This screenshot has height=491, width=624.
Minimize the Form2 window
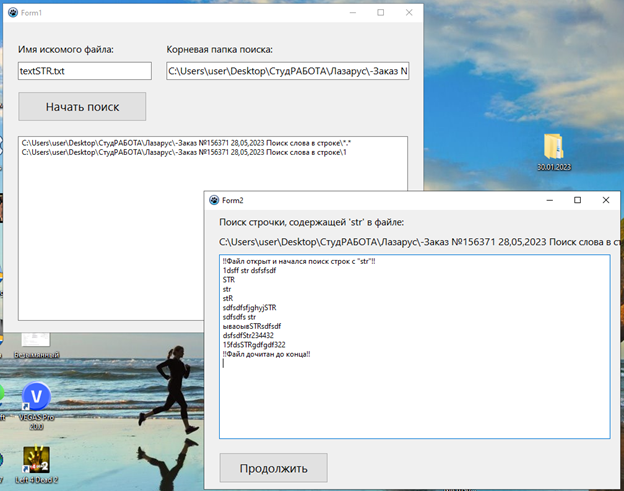[550, 200]
